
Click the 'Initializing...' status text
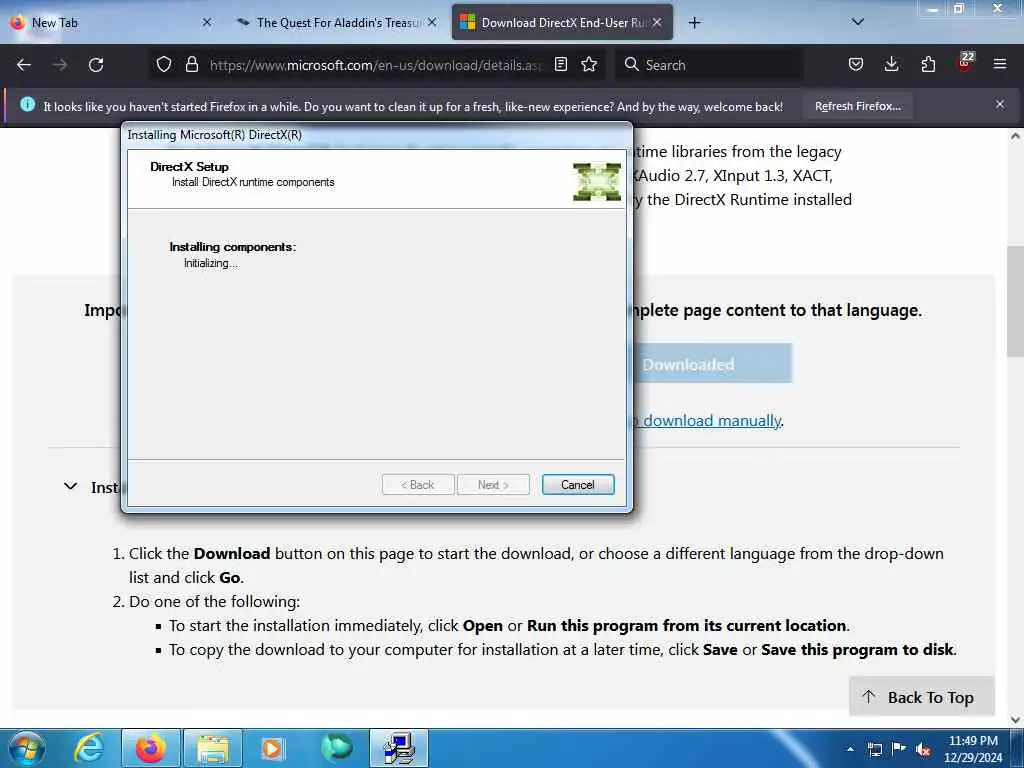(x=211, y=263)
